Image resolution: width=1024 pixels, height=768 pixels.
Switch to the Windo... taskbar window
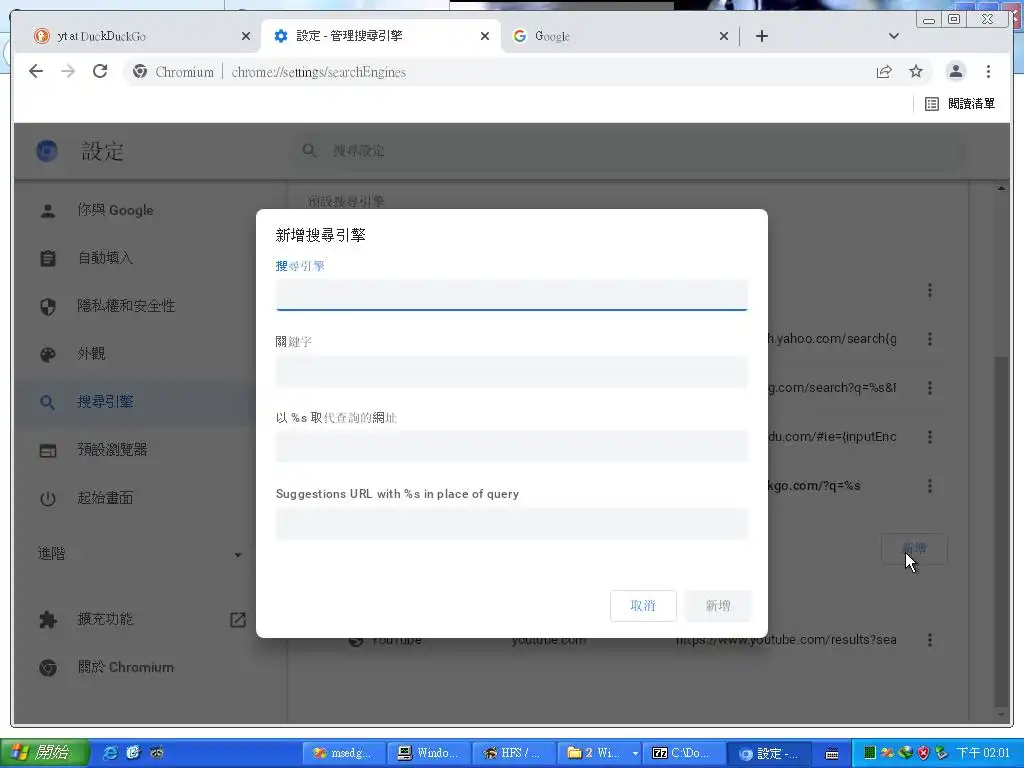(x=429, y=753)
